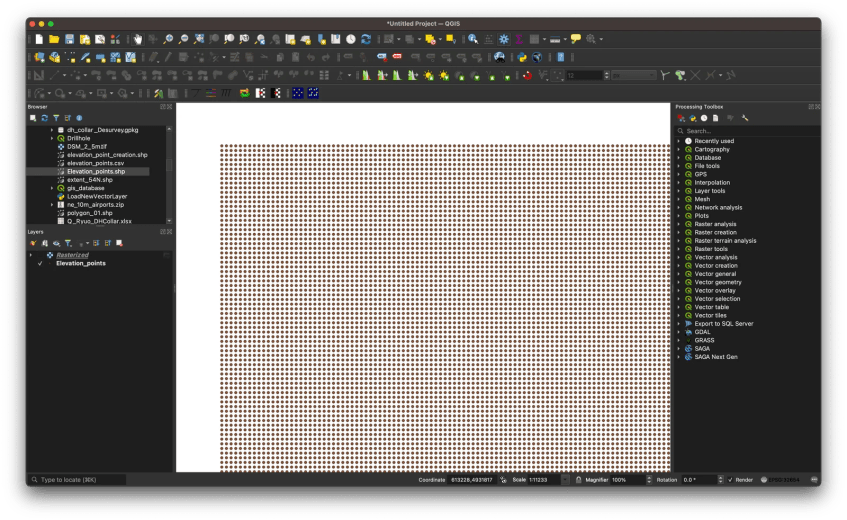Click the EPSG:32654 CRS button in the status bar
The image size is (847, 520).
click(x=780, y=480)
